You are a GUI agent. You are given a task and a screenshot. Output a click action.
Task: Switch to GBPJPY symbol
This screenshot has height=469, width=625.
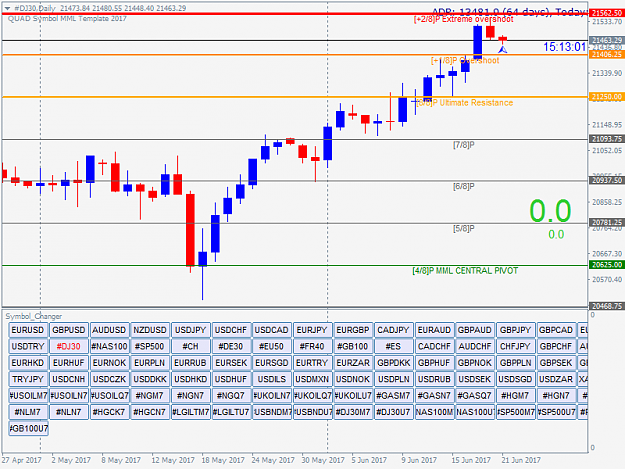(x=516, y=330)
